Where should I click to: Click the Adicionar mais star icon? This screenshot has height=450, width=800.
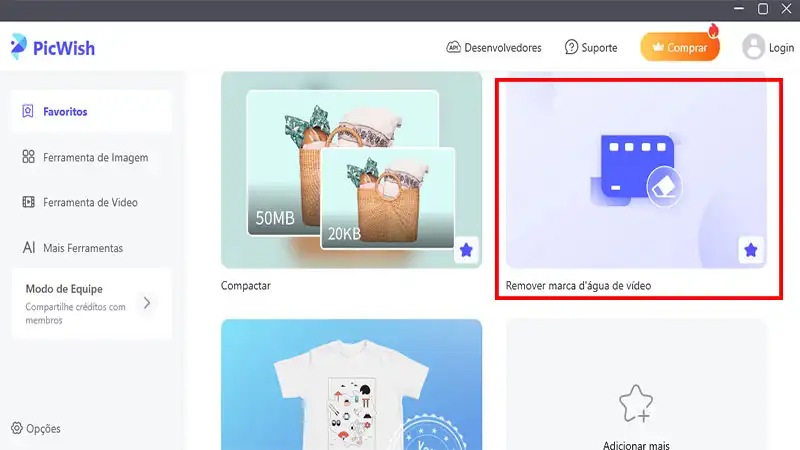pyautogui.click(x=636, y=403)
